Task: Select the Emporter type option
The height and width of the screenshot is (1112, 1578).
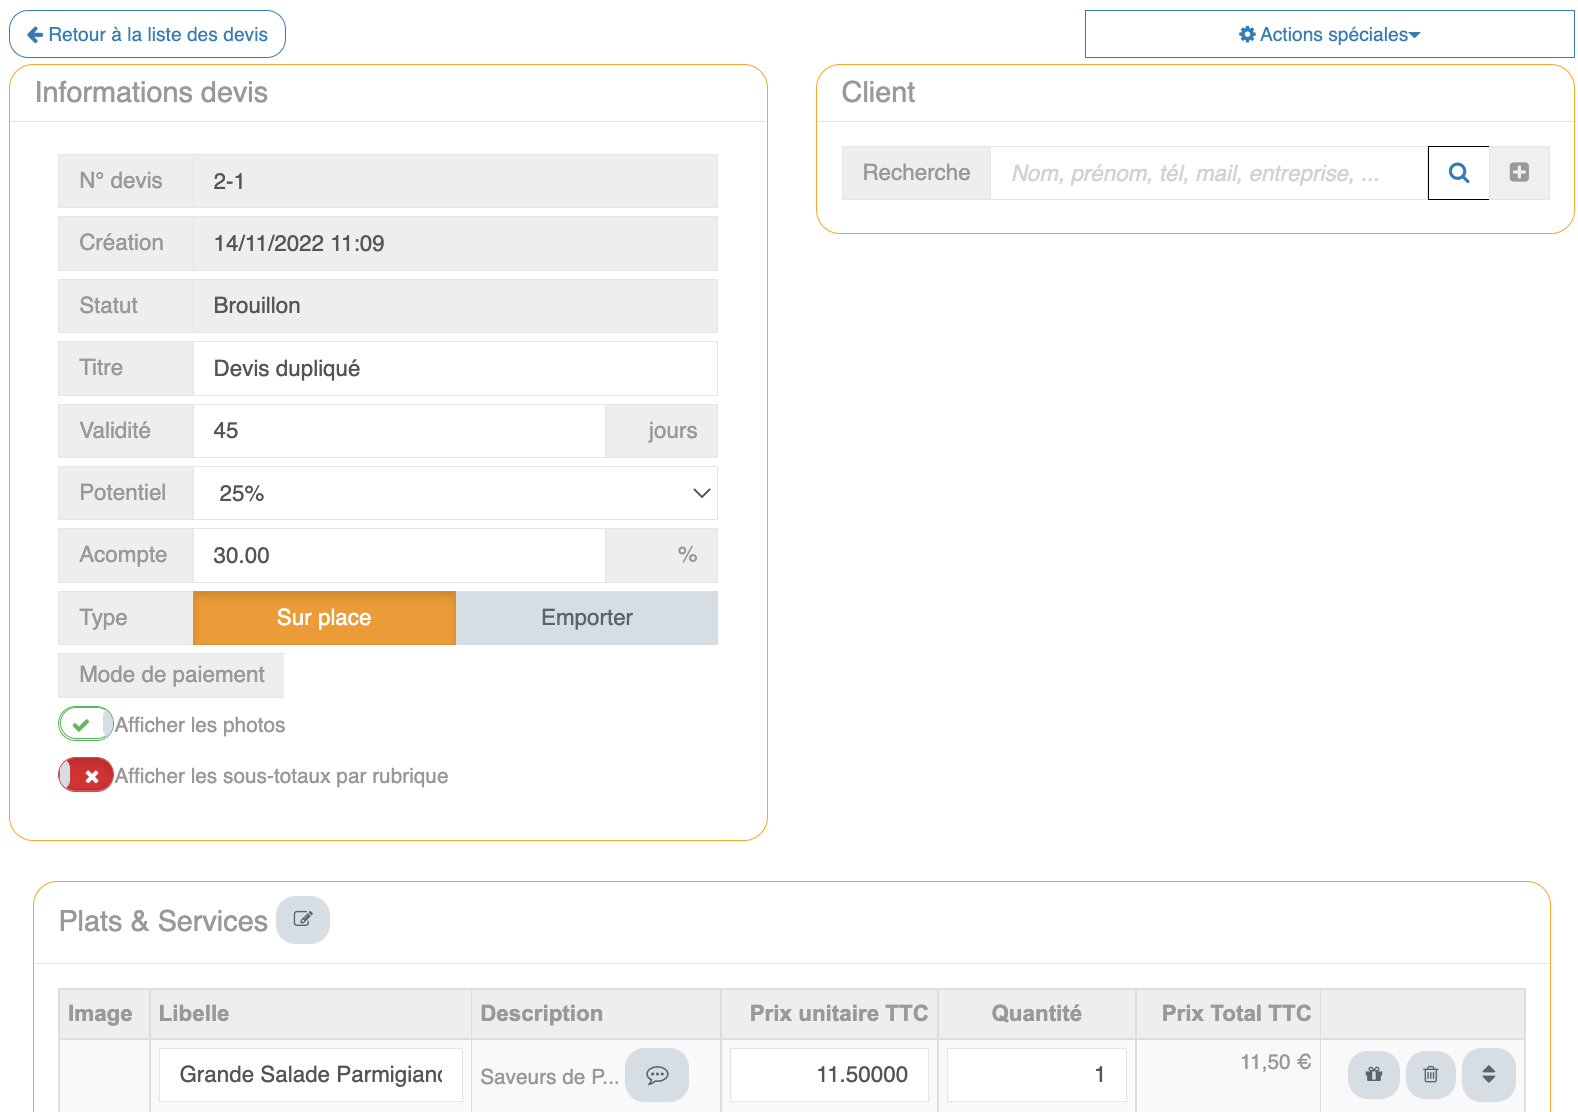Action: click(x=586, y=618)
